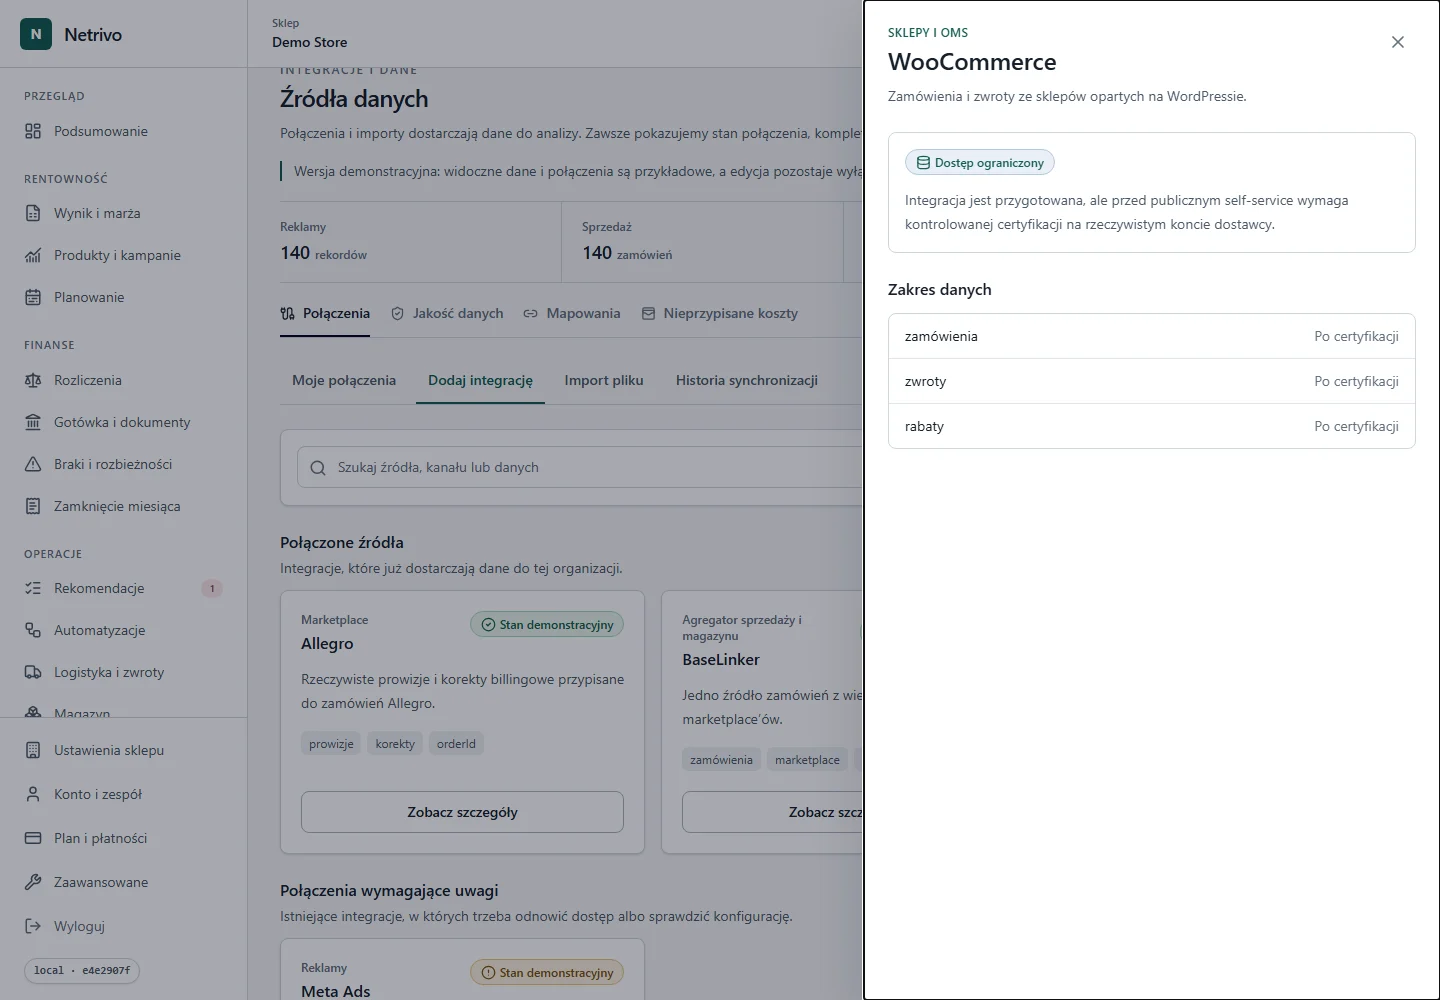The height and width of the screenshot is (1000, 1440).
Task: Click the Mapowania link icon
Action: click(531, 313)
